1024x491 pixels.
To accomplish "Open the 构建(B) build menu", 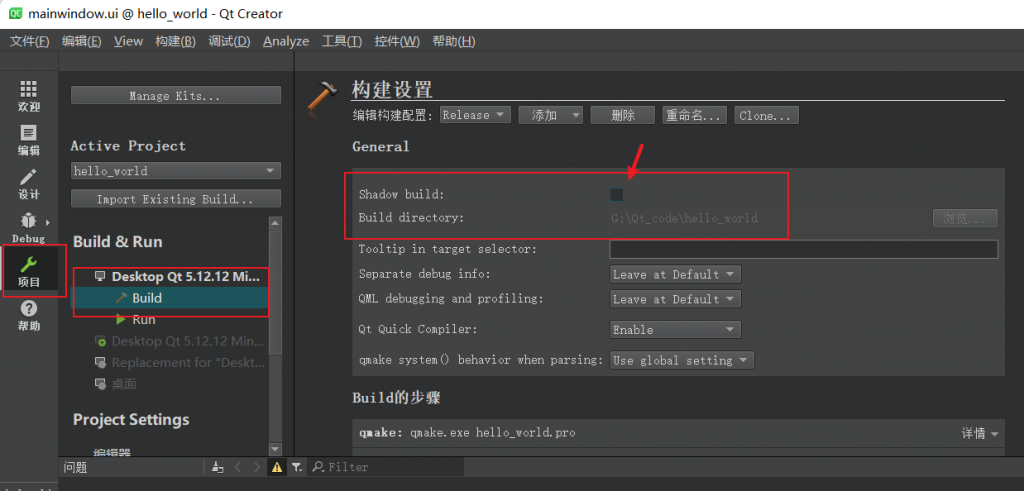I will [175, 41].
